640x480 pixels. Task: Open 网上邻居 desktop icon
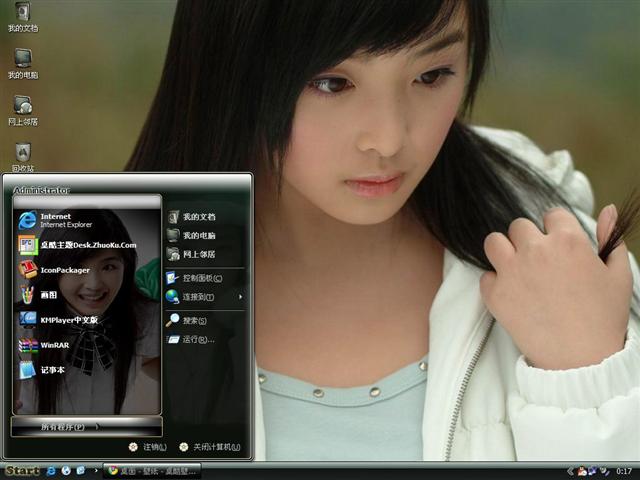coord(23,110)
